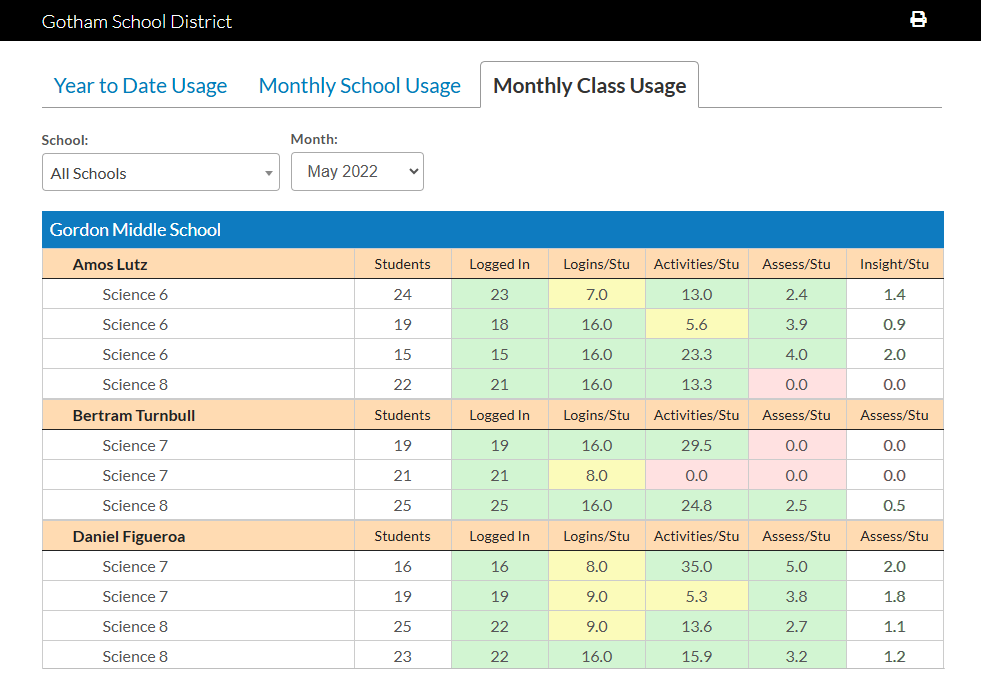
Task: Switch to the Monthly School Usage tab
Action: pyautogui.click(x=359, y=85)
